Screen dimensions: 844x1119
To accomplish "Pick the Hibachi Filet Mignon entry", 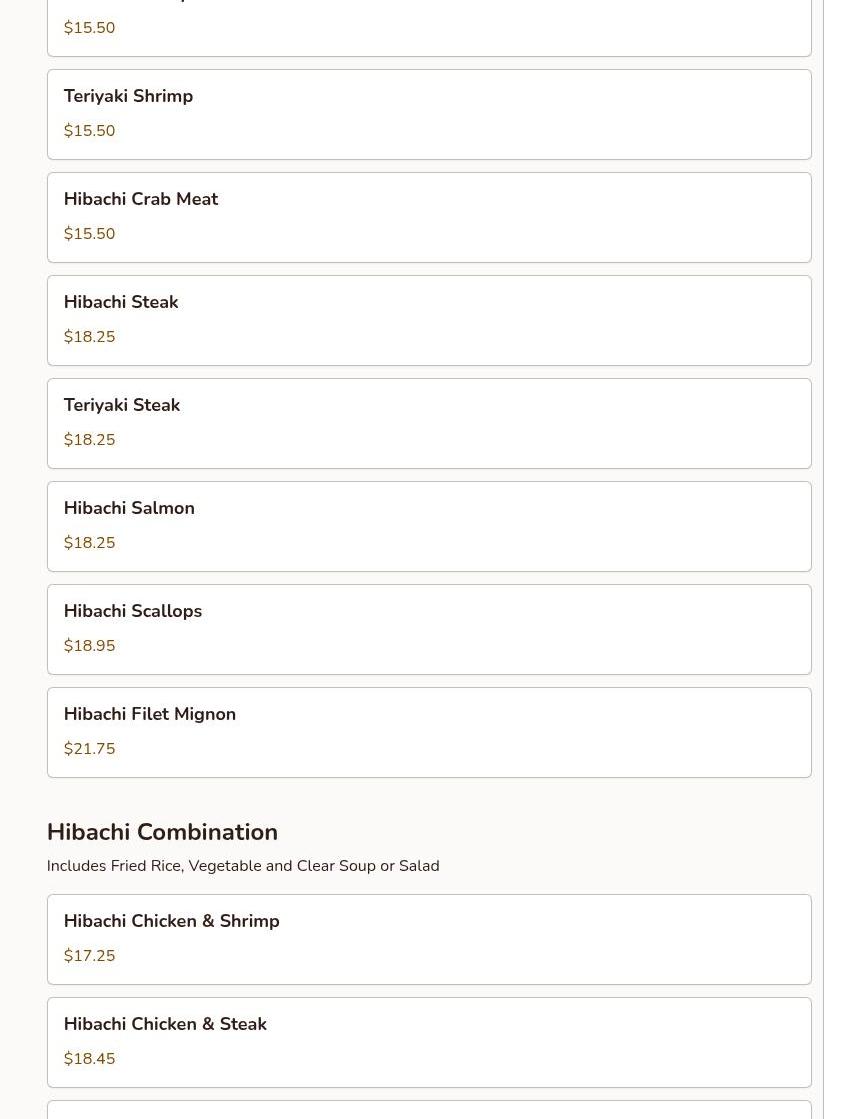I will coord(150,715).
